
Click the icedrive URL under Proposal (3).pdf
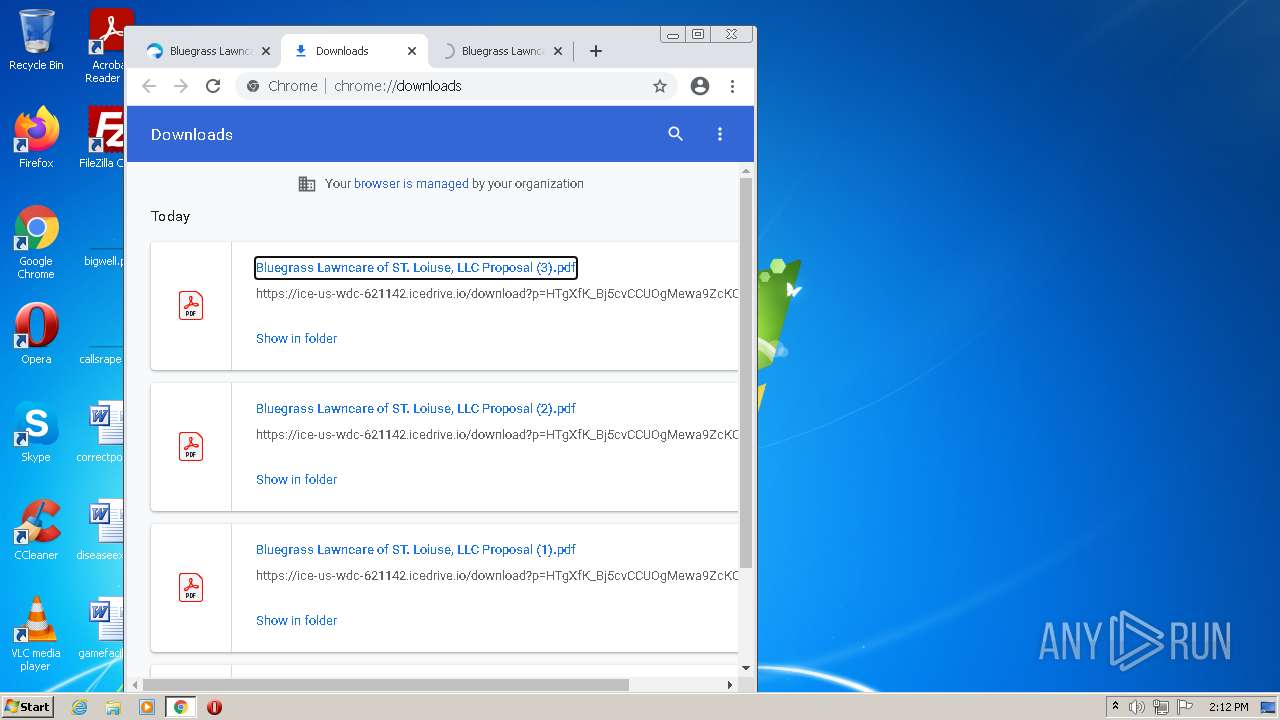coord(497,294)
